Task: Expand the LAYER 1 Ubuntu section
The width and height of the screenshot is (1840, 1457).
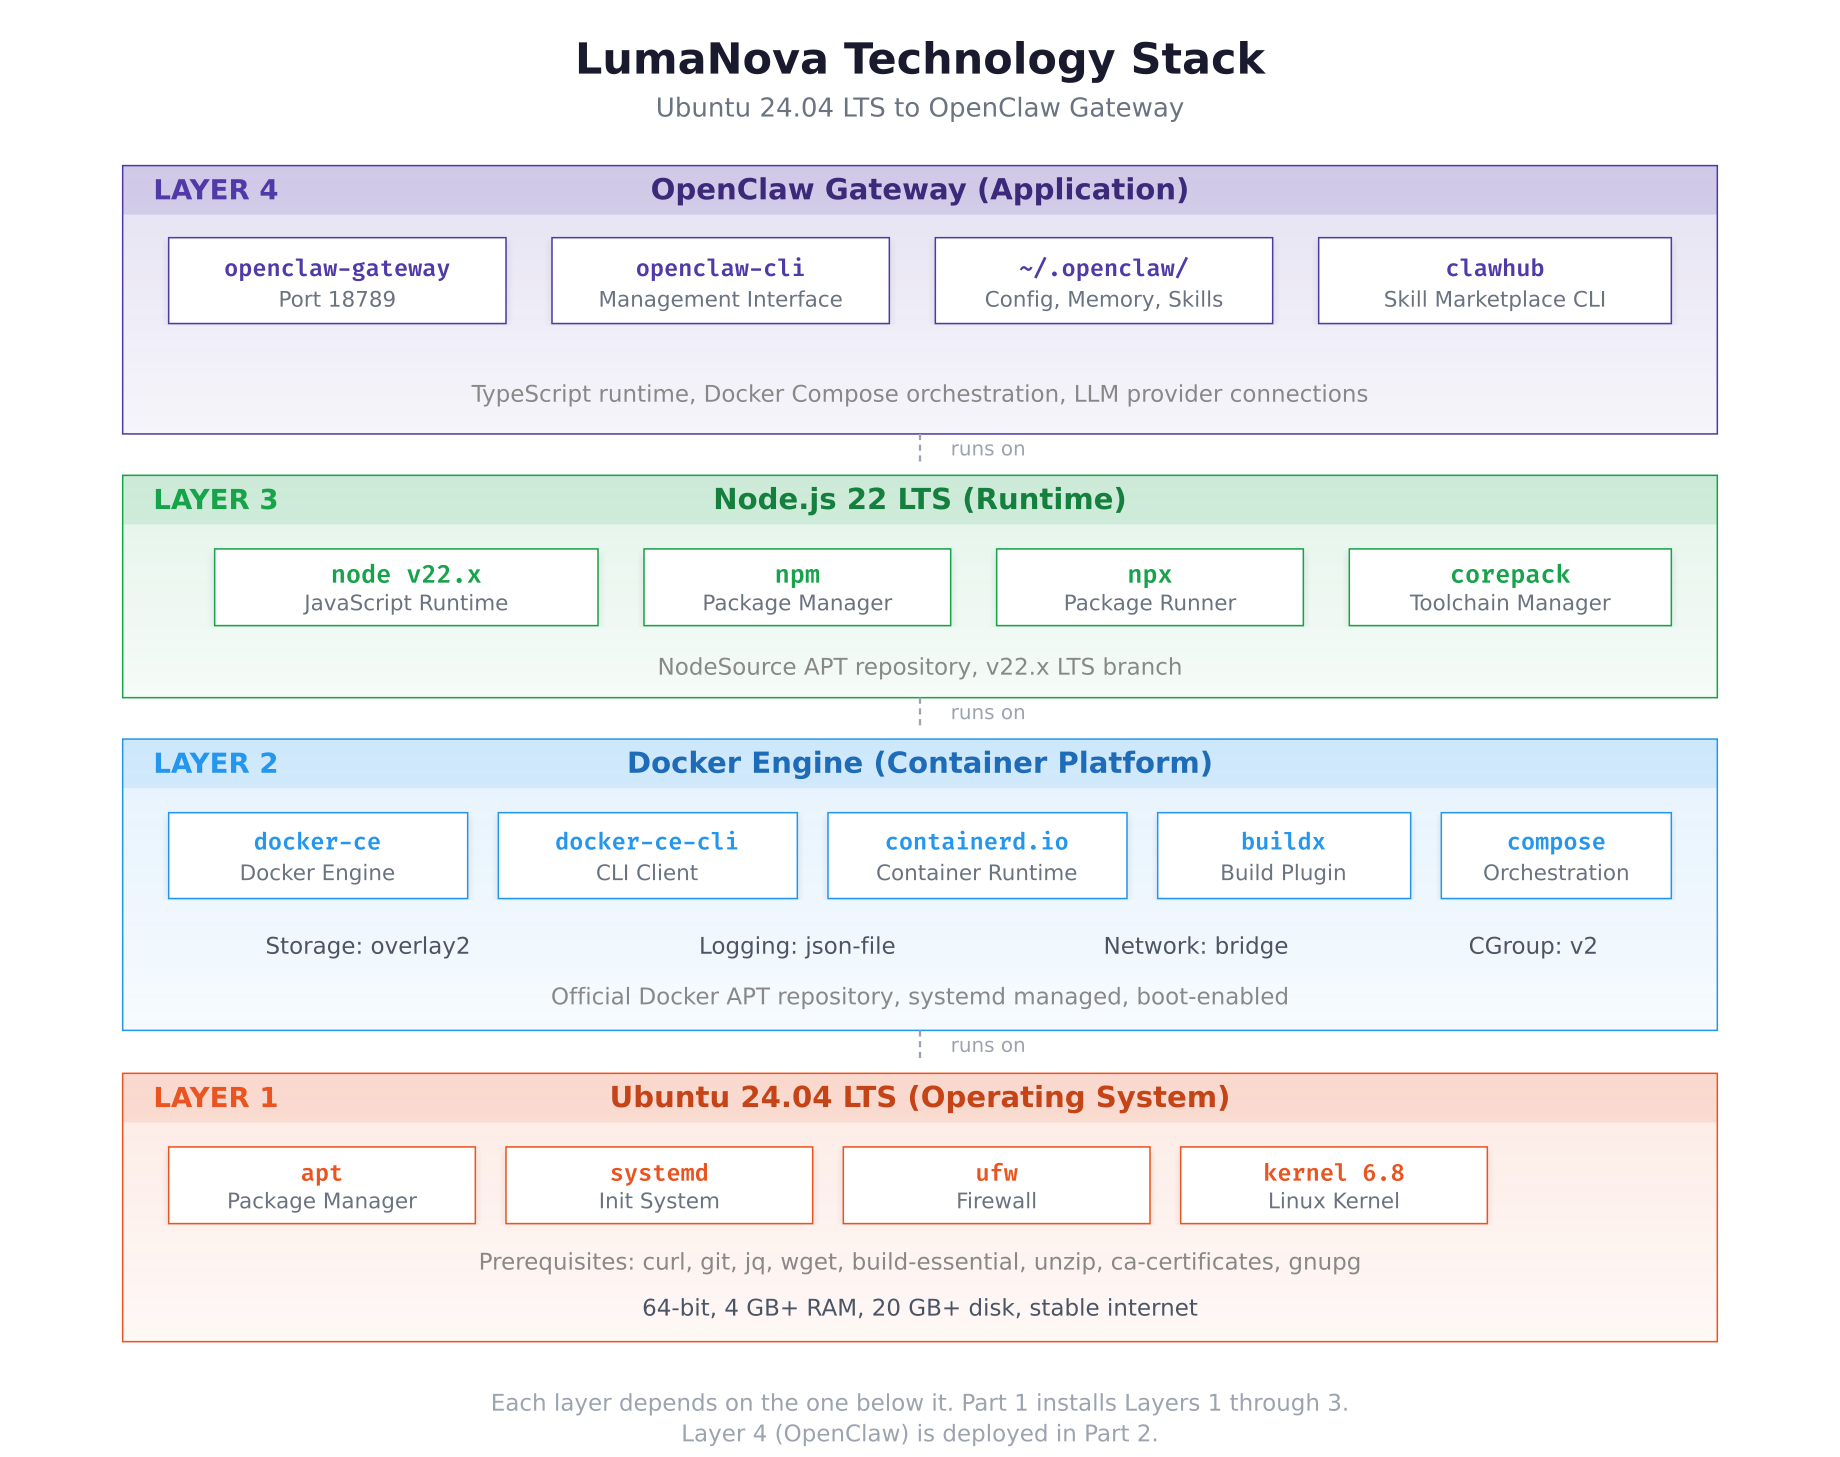Action: (919, 1097)
